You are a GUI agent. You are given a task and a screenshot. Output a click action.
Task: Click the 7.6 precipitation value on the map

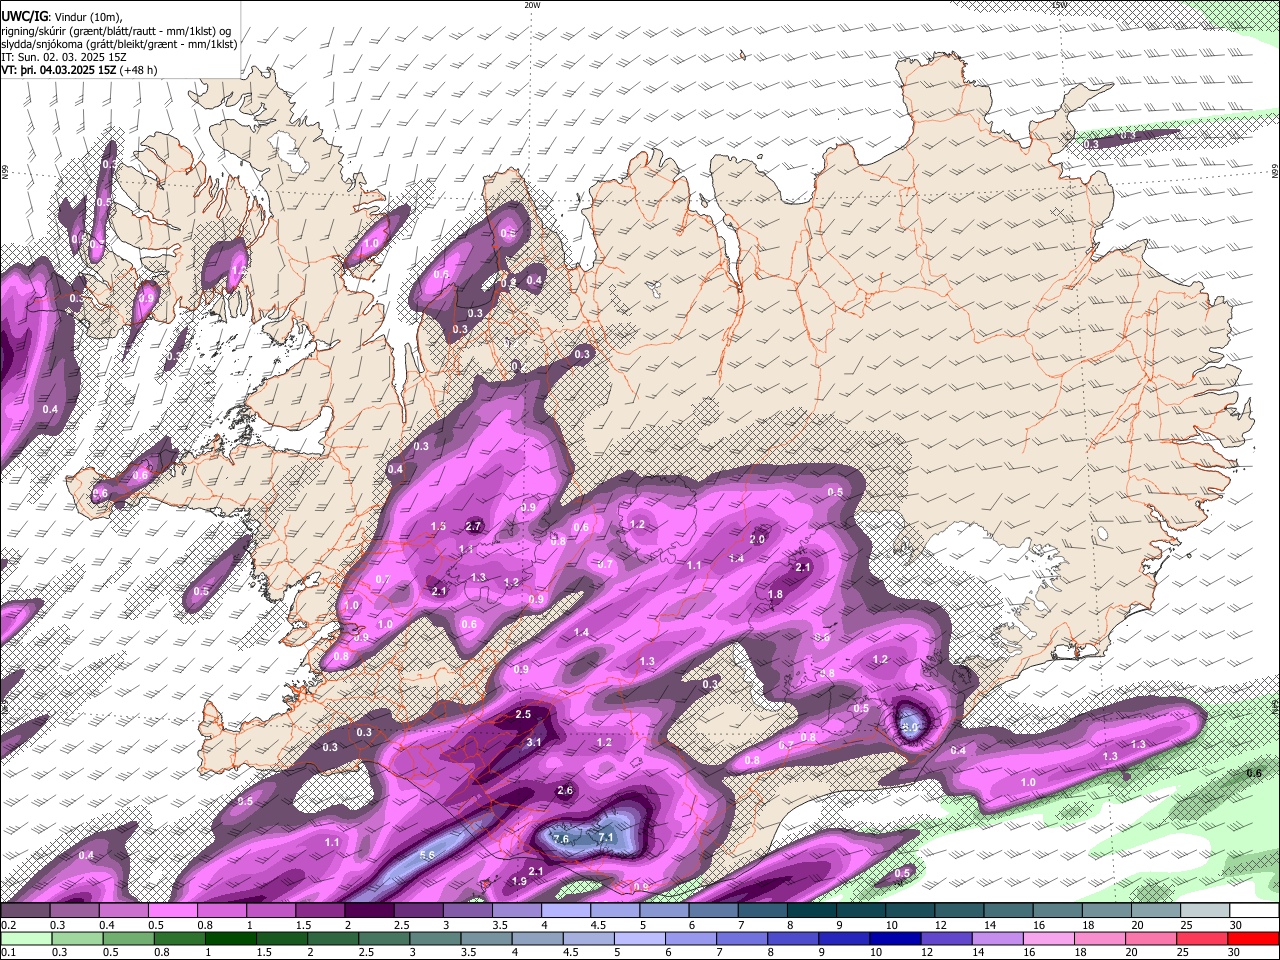tap(561, 839)
